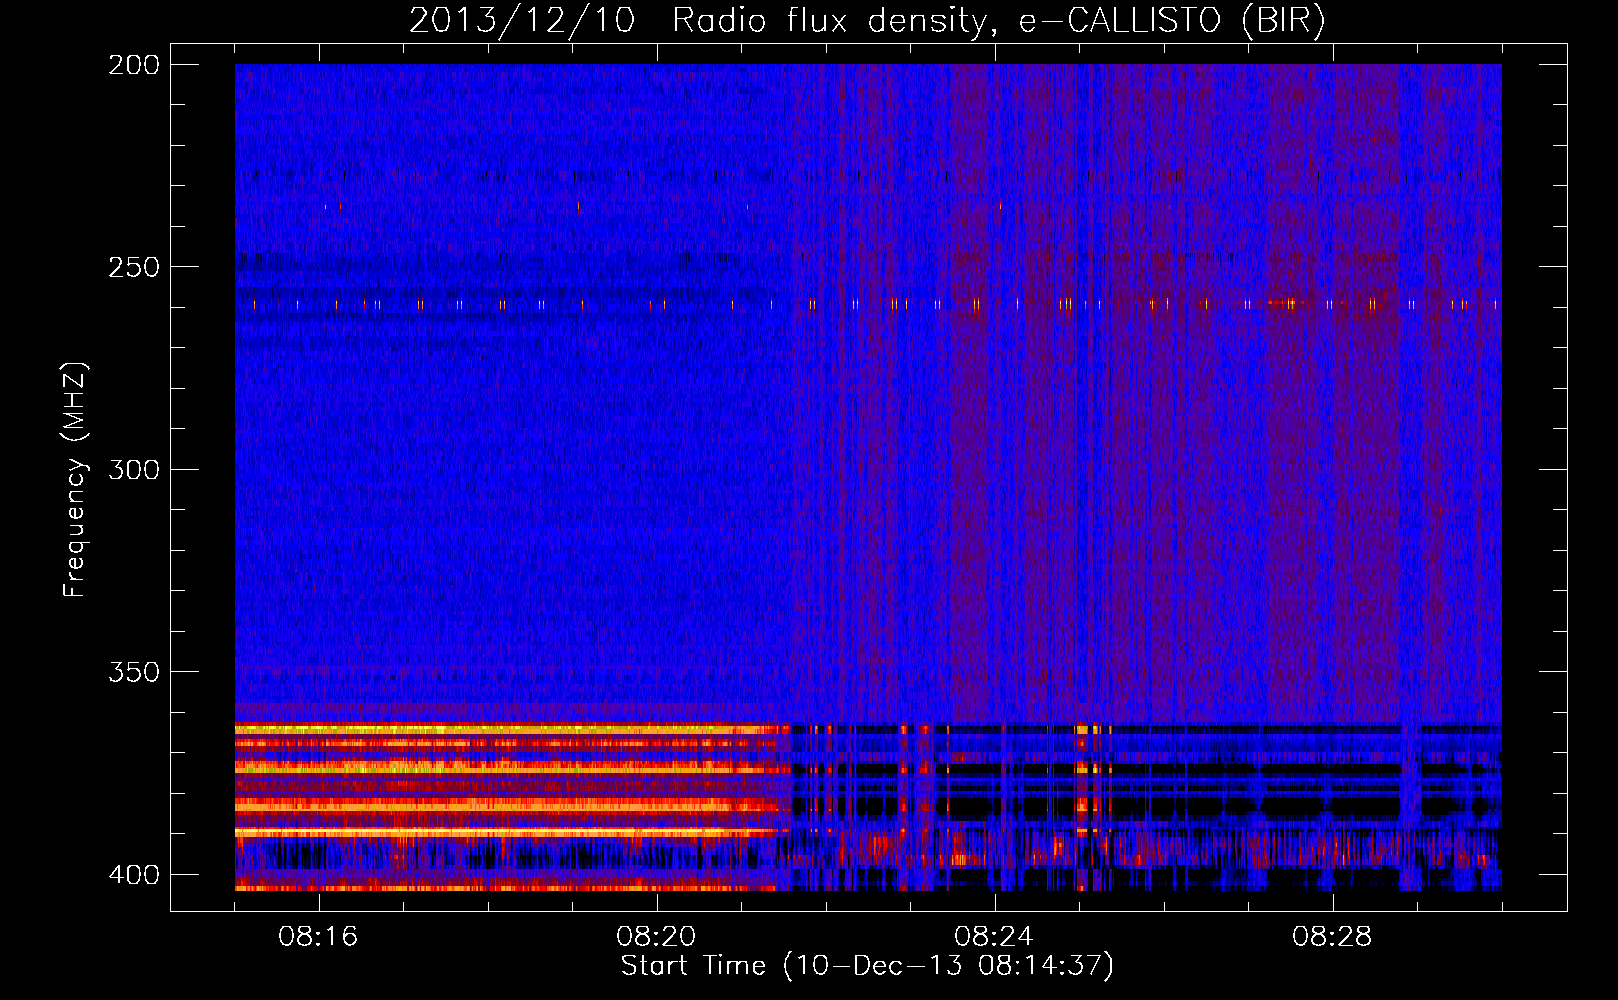
Task: Click the 200 frequency tick label
Action: [x=133, y=65]
